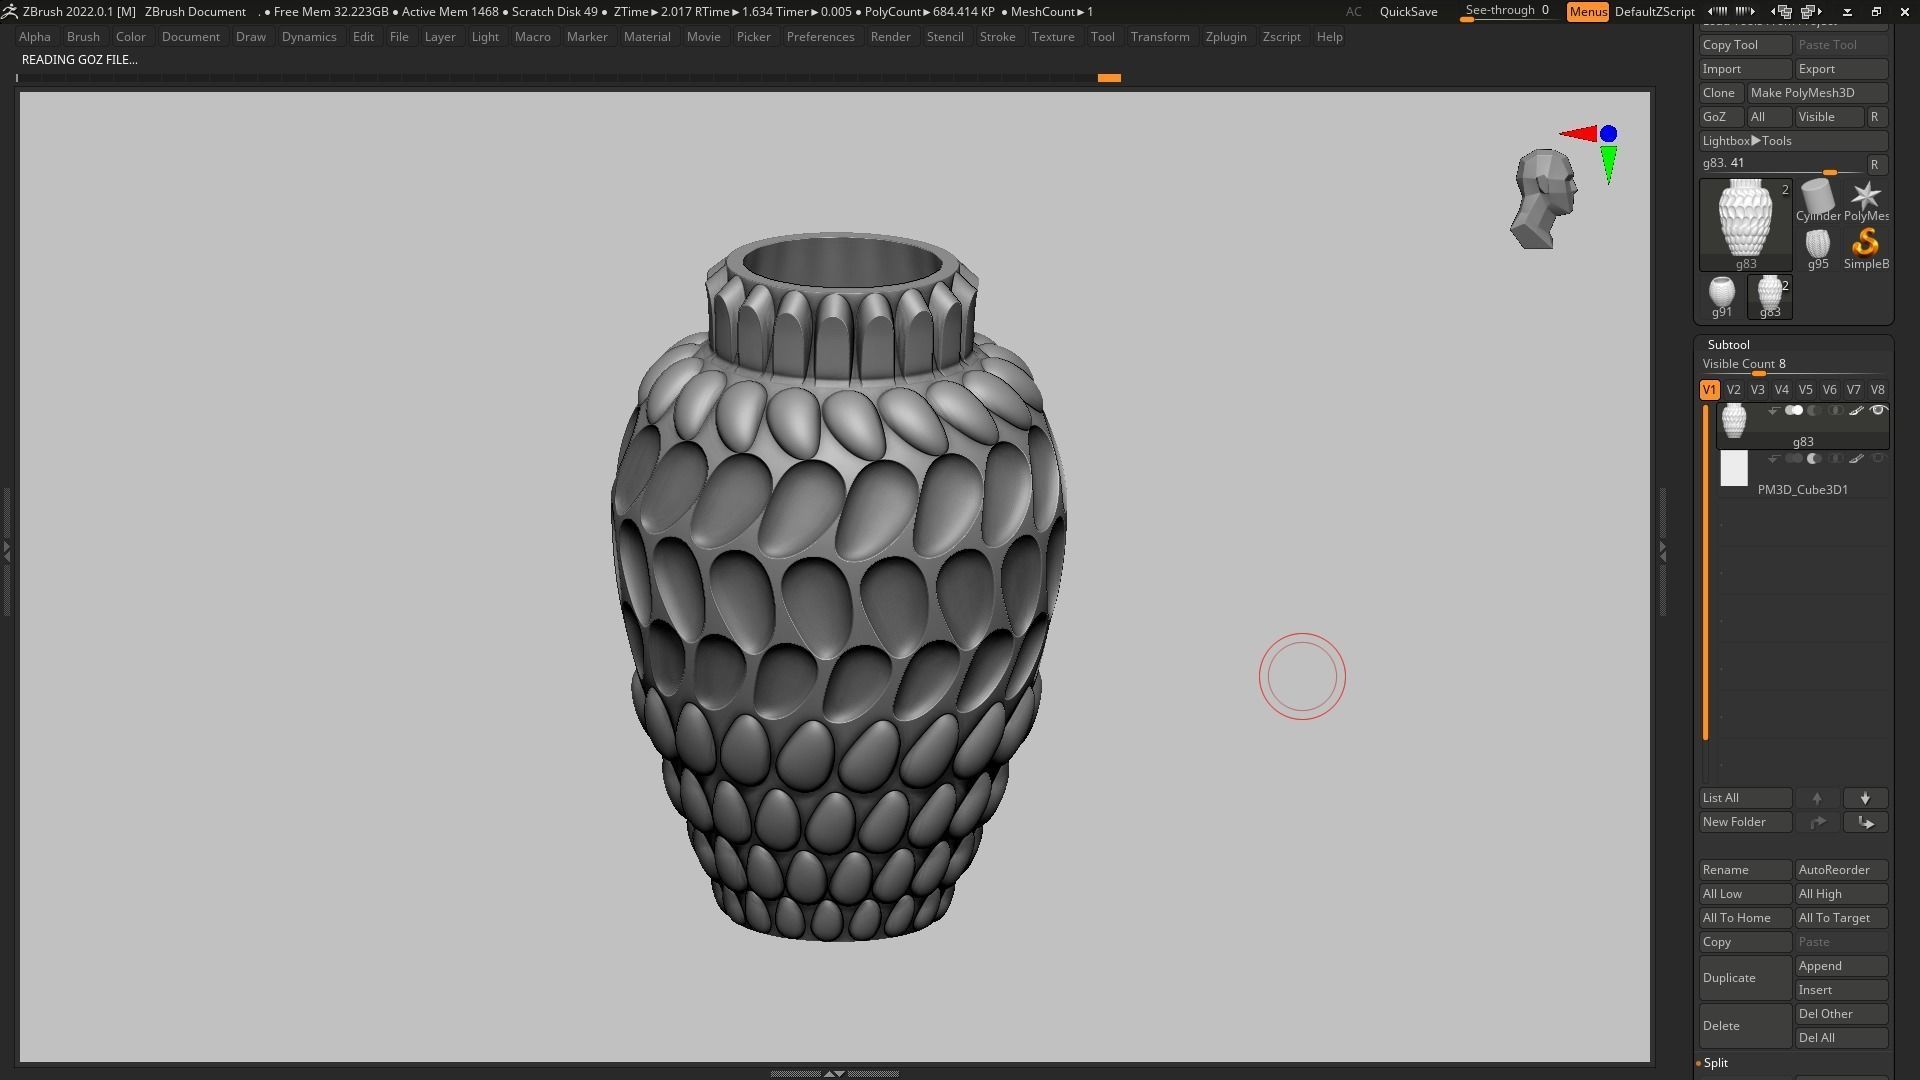Select the small g83 tool thumbnail
Screen dimensions: 1920x1080
coord(1770,297)
